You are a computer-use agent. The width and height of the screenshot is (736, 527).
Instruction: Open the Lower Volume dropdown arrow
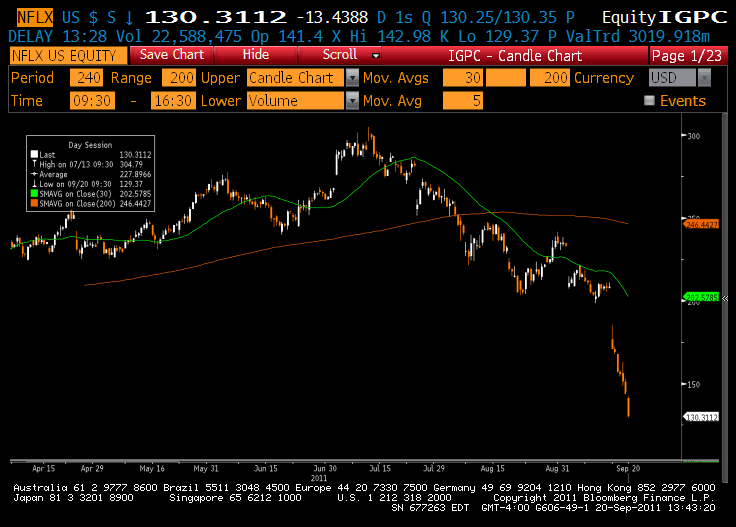tap(352, 101)
